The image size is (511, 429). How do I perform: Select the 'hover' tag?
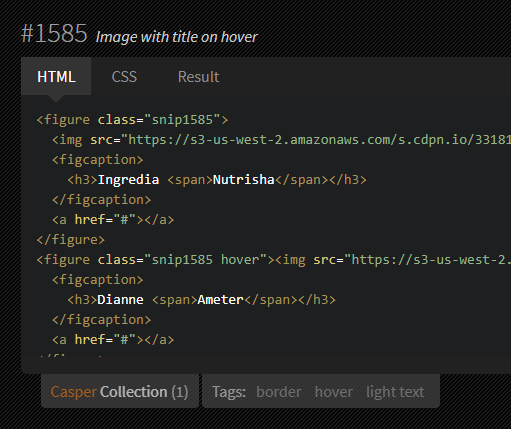334,392
